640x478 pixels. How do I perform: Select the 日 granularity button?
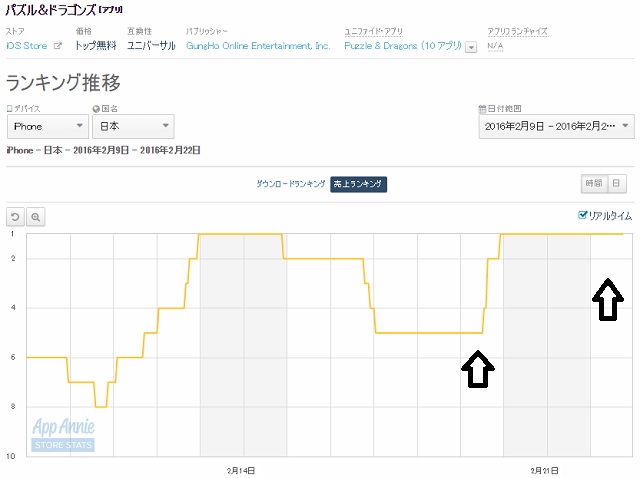coord(617,183)
